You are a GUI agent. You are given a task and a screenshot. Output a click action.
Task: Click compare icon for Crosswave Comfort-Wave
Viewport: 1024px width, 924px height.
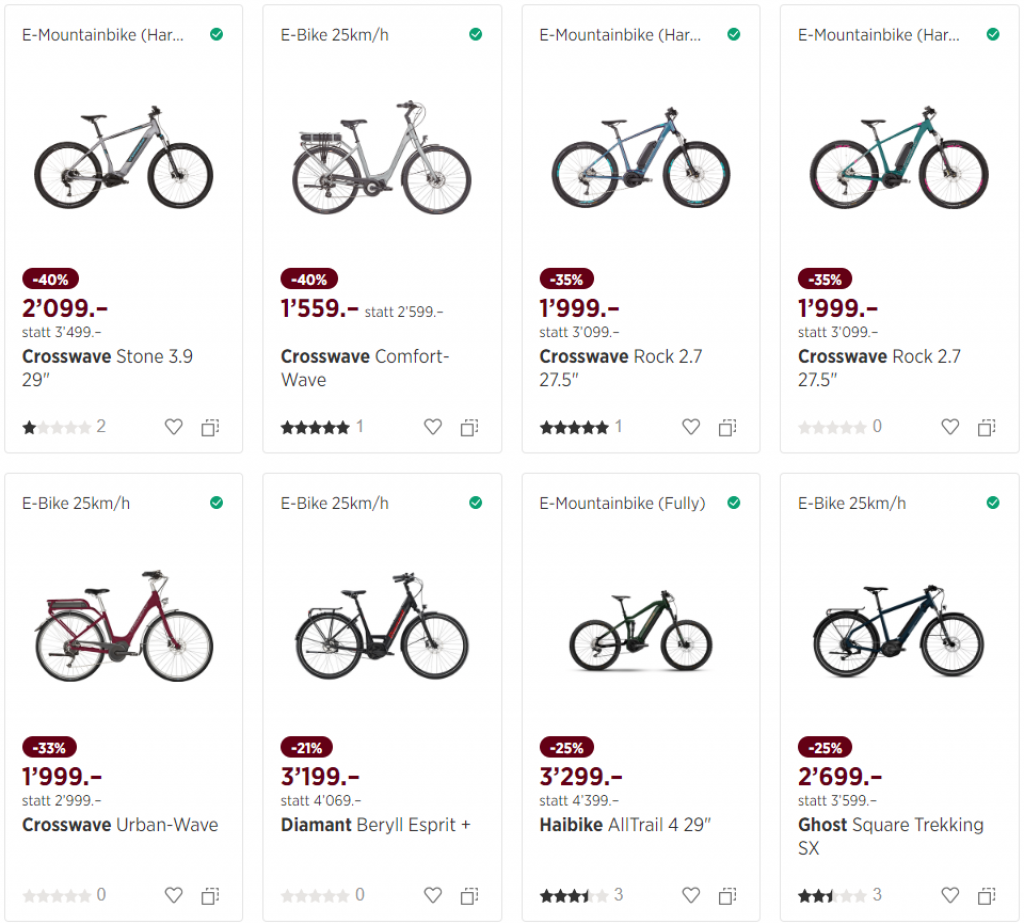point(469,427)
